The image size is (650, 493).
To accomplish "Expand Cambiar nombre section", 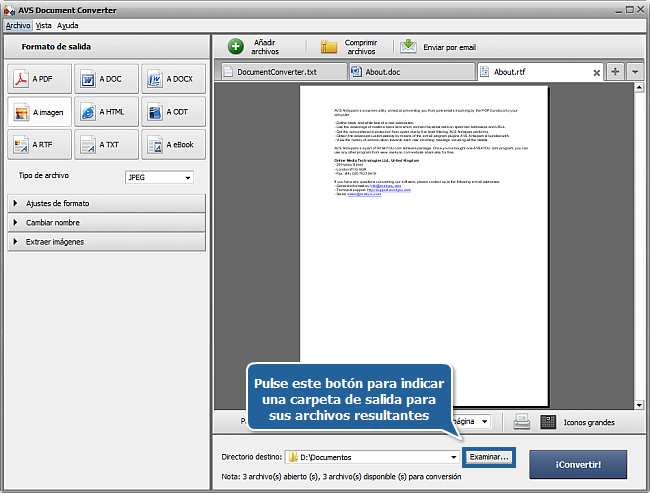I will click(107, 223).
